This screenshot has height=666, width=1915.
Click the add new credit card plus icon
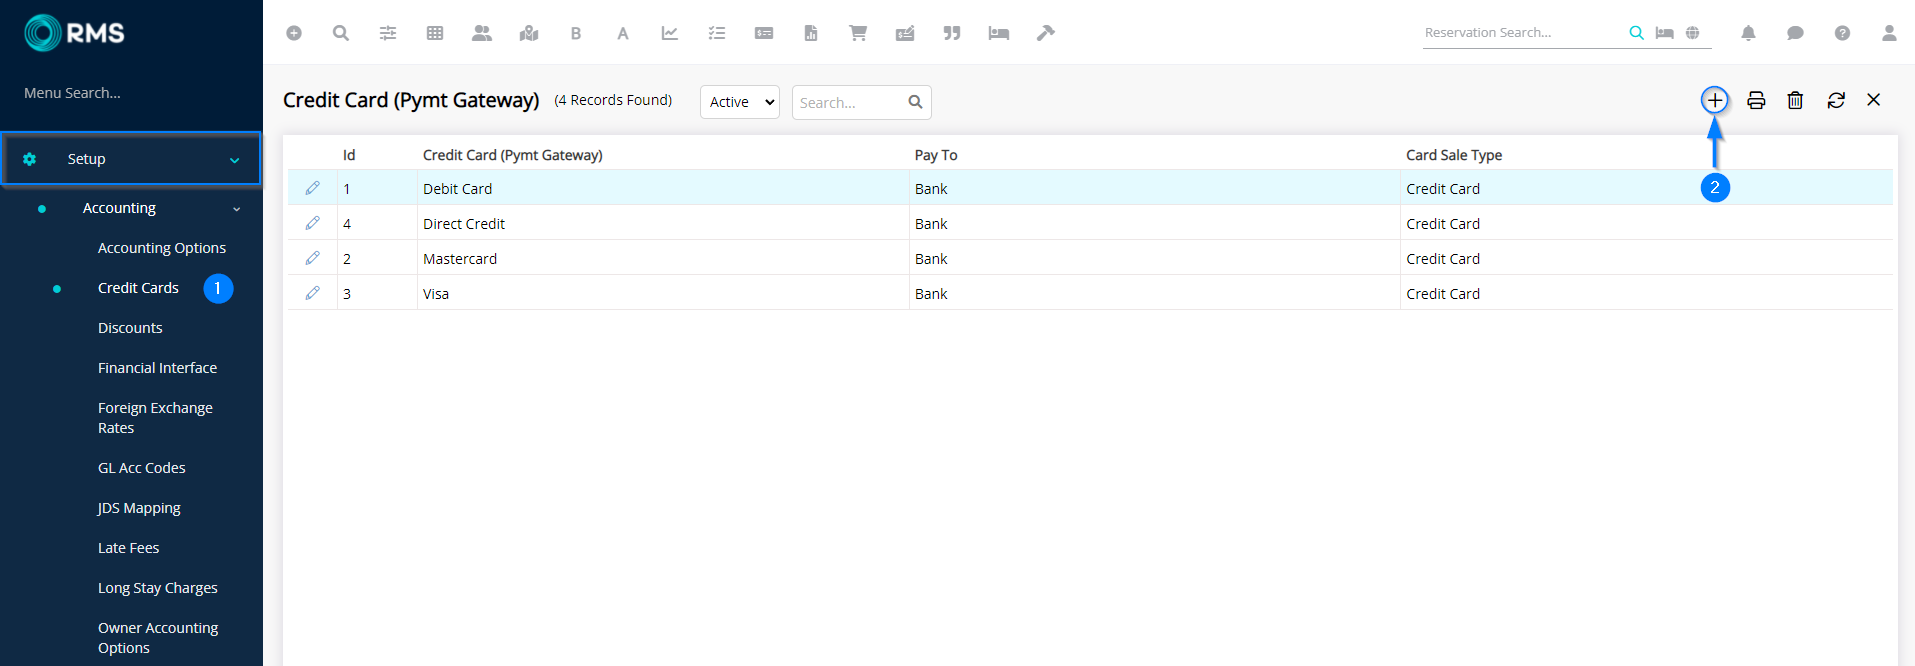[1714, 100]
